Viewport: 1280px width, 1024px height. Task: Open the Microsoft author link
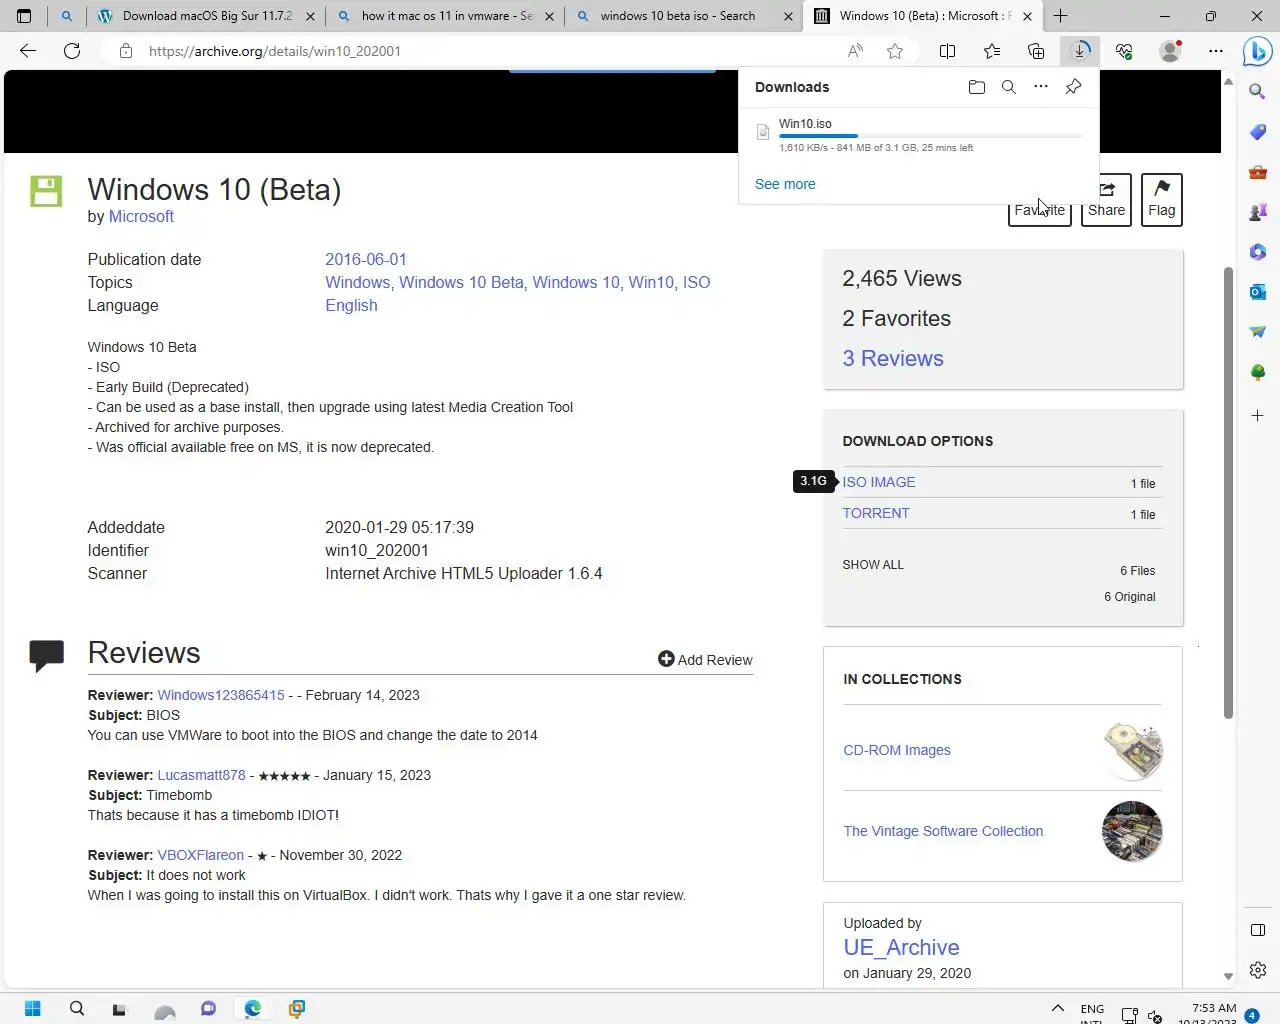point(141,217)
